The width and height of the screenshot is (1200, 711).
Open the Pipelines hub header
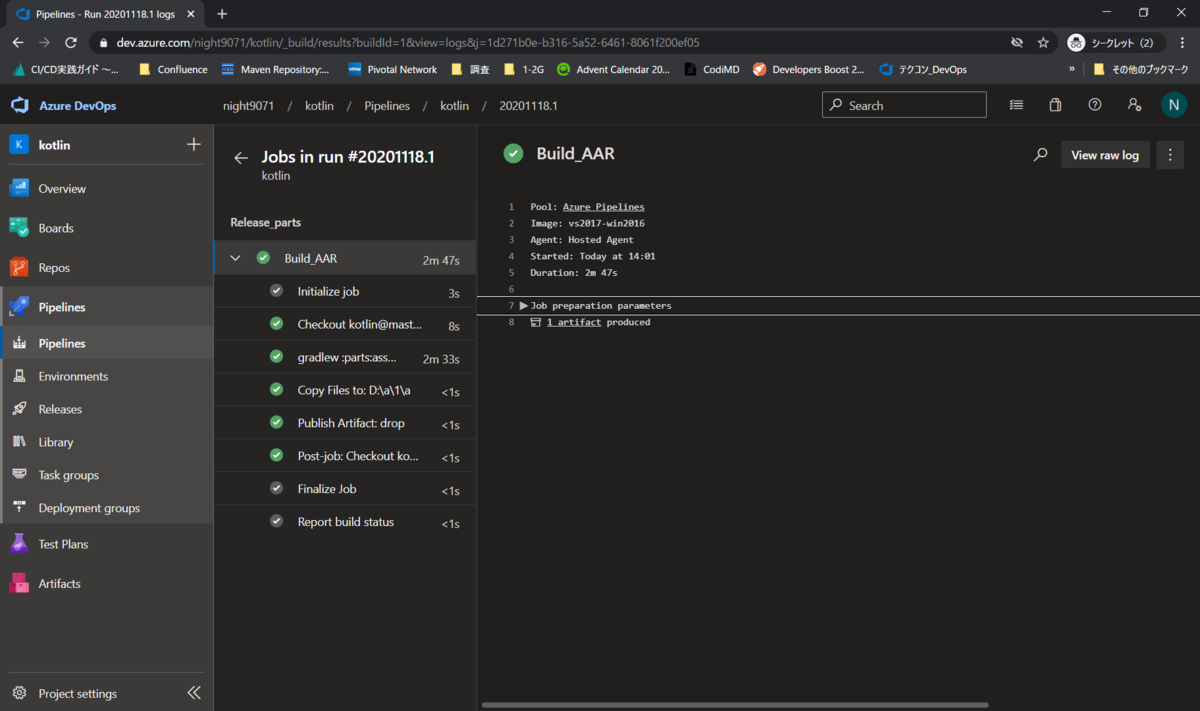(x=107, y=307)
